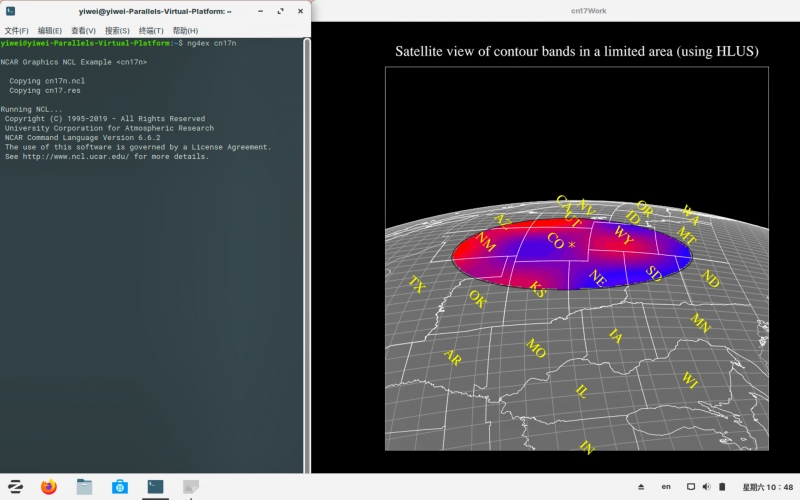Screen dimensions: 800x500
Task: Click the terminal icon in title bar
Action: [x=10, y=10]
